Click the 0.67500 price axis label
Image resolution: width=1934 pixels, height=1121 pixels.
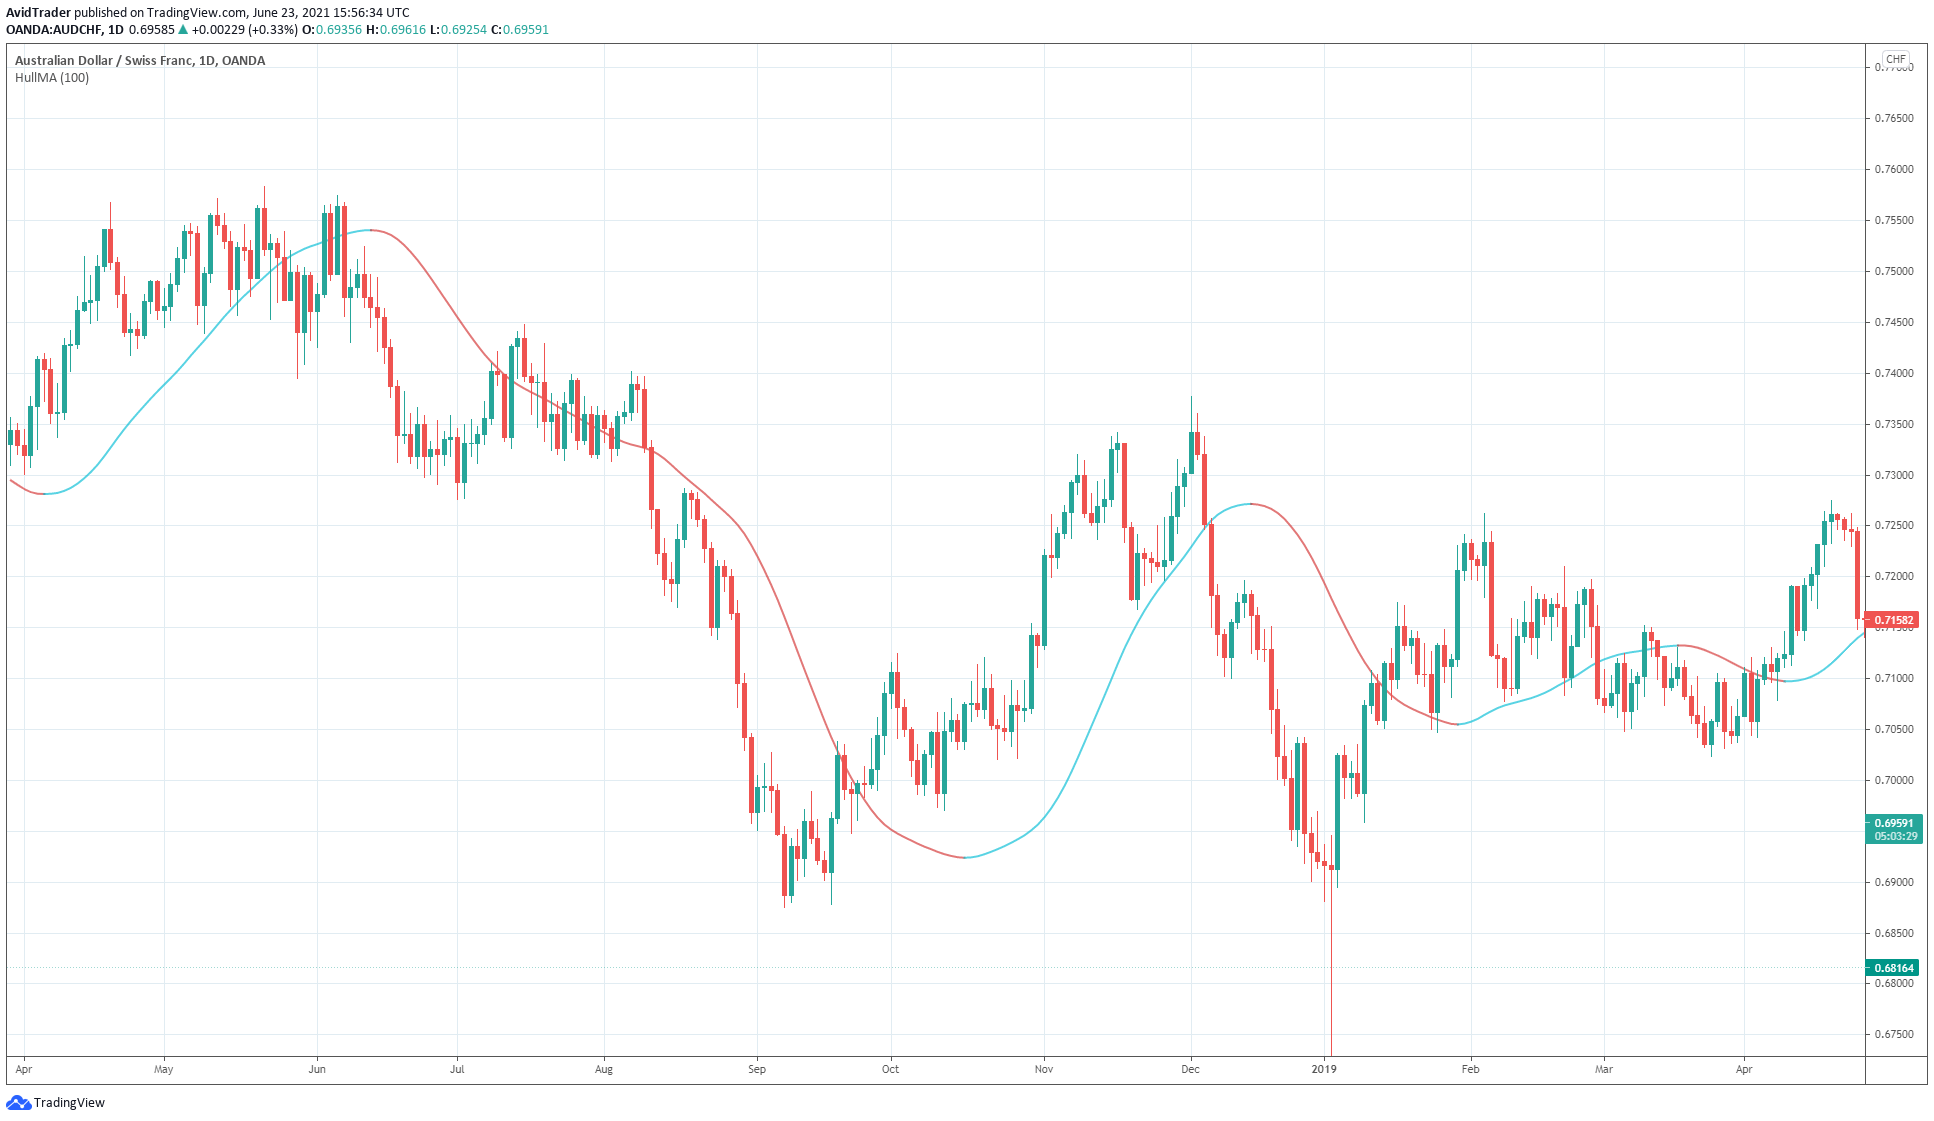(x=1893, y=1034)
